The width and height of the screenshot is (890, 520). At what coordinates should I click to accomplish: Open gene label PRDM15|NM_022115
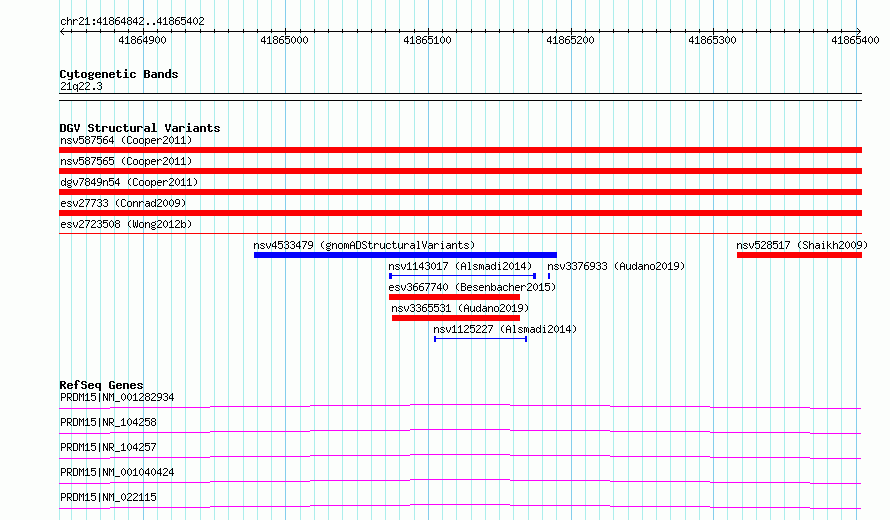click(108, 497)
